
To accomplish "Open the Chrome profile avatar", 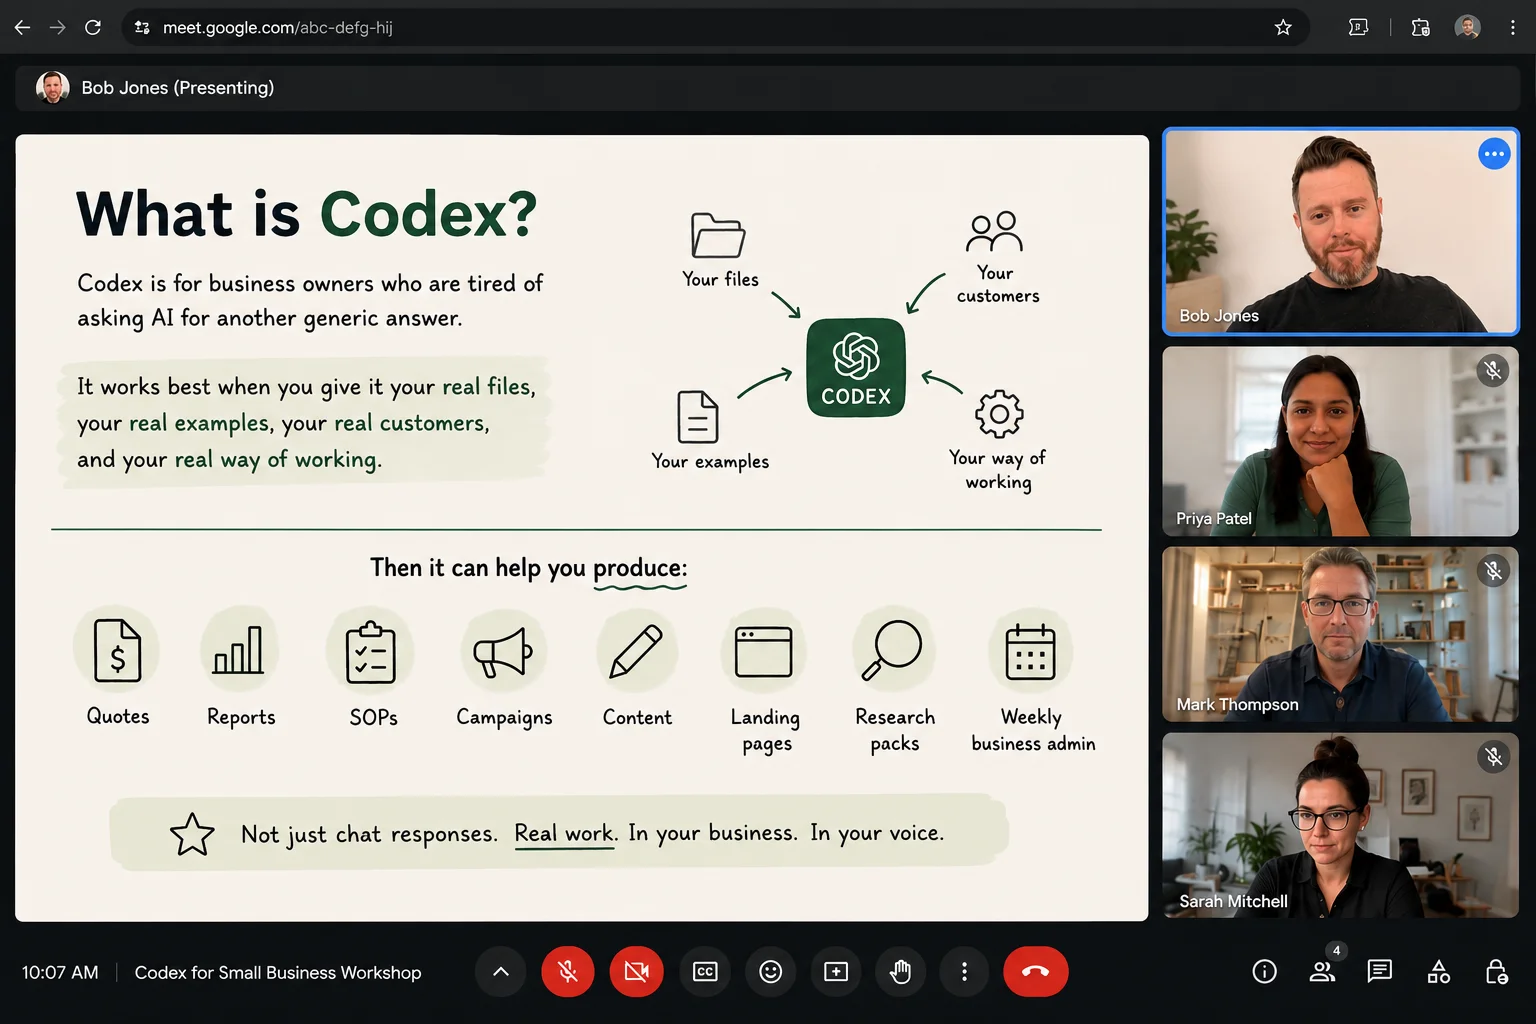I will tap(1467, 27).
